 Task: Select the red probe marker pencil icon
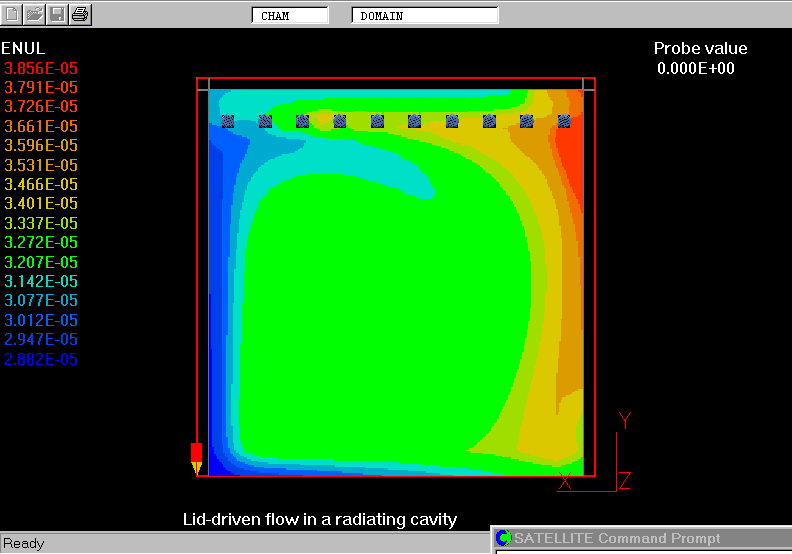[196, 458]
